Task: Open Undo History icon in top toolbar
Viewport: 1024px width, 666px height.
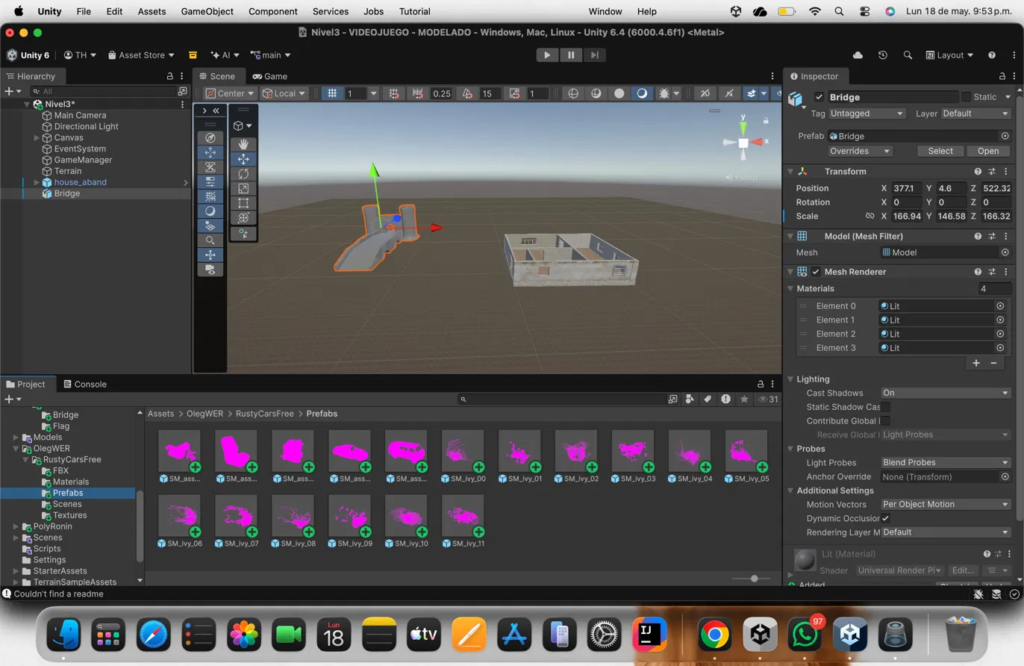Action: [883, 55]
